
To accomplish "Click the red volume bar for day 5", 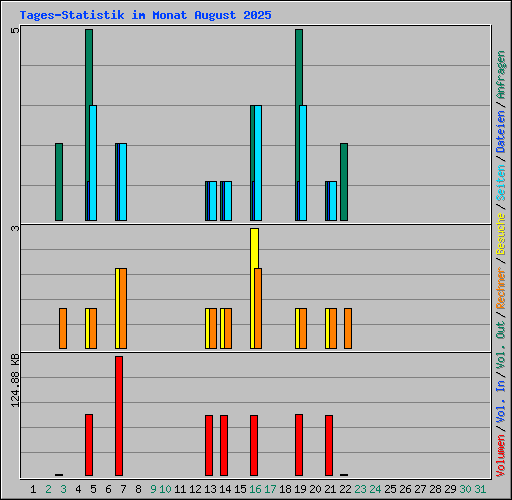I will 89,445.
